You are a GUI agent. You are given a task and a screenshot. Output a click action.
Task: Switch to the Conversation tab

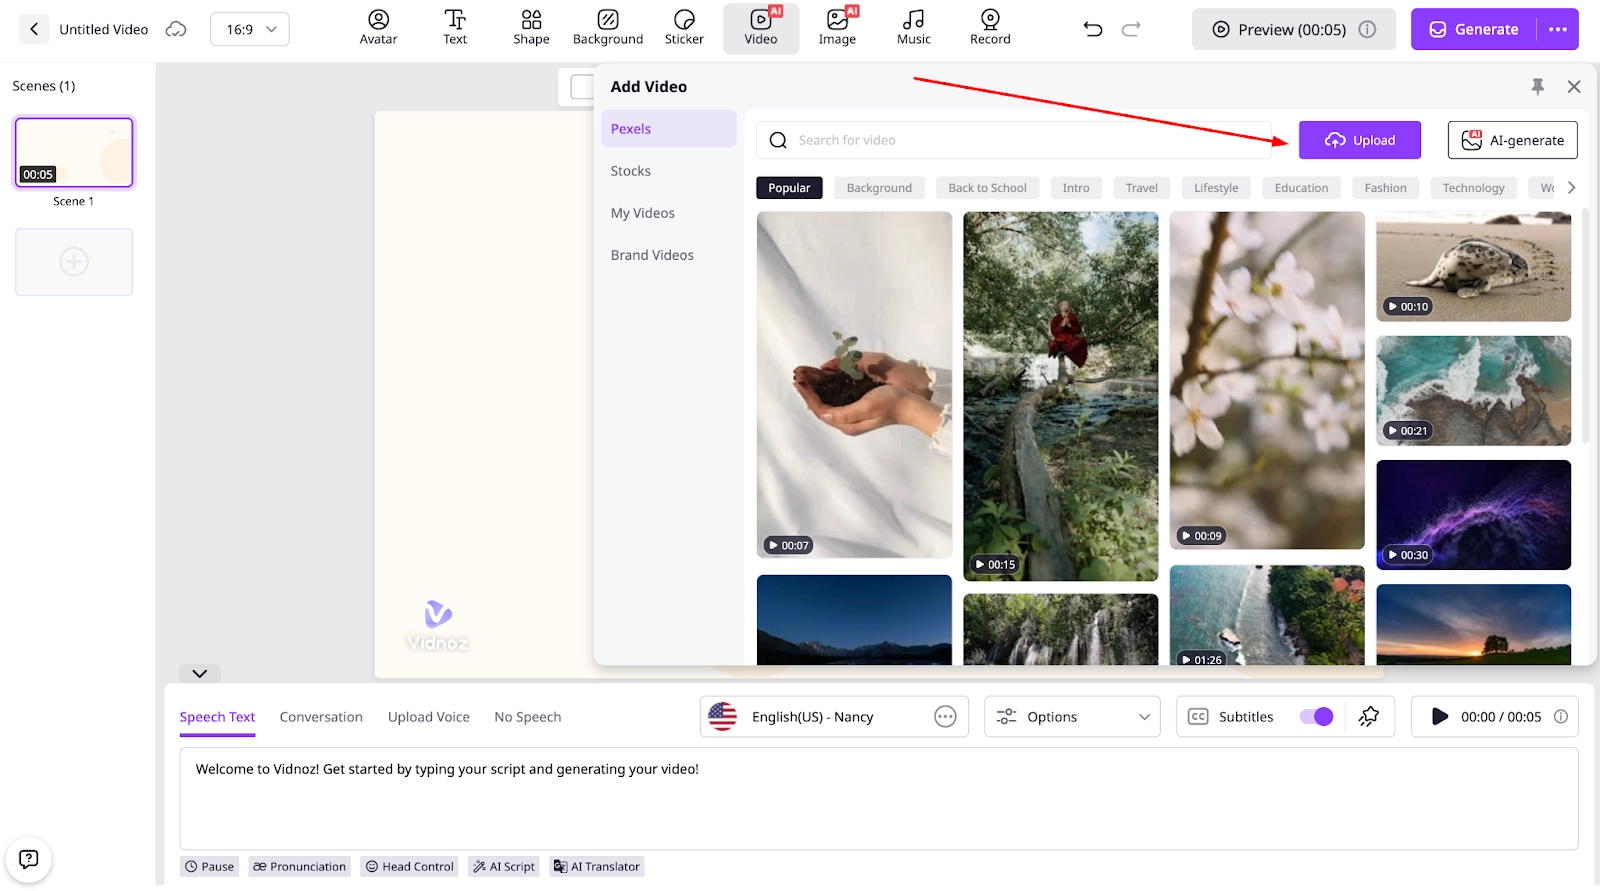coord(321,717)
